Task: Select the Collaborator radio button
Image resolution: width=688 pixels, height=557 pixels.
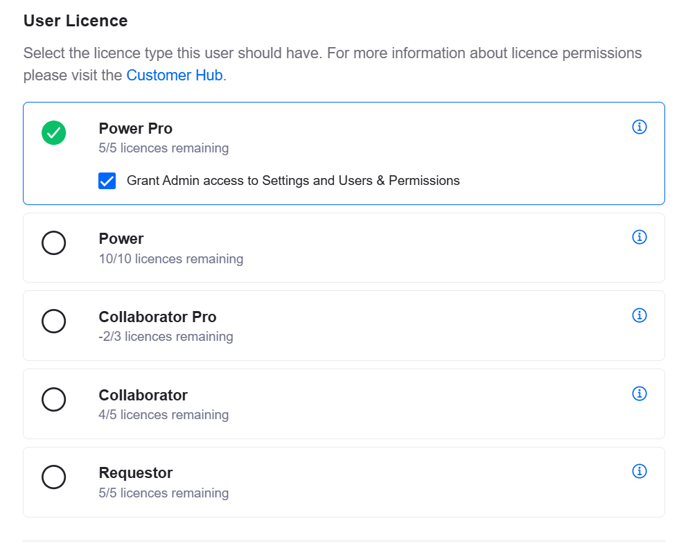Action: pos(54,399)
